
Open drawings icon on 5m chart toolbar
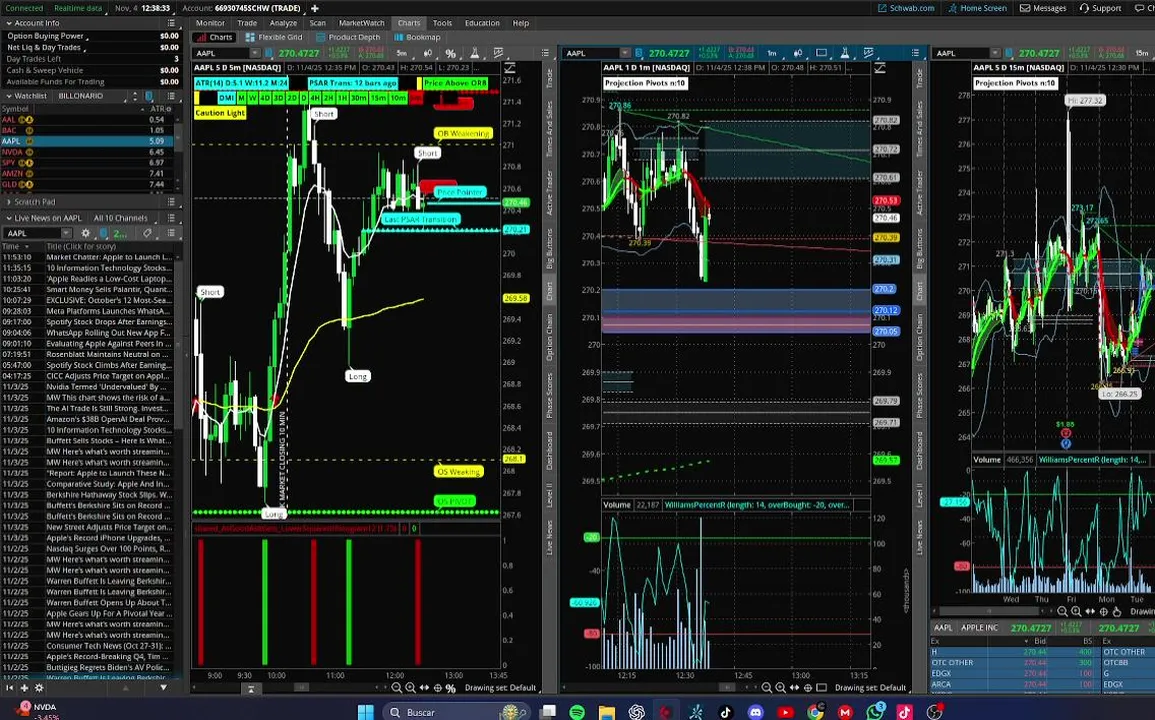point(498,53)
